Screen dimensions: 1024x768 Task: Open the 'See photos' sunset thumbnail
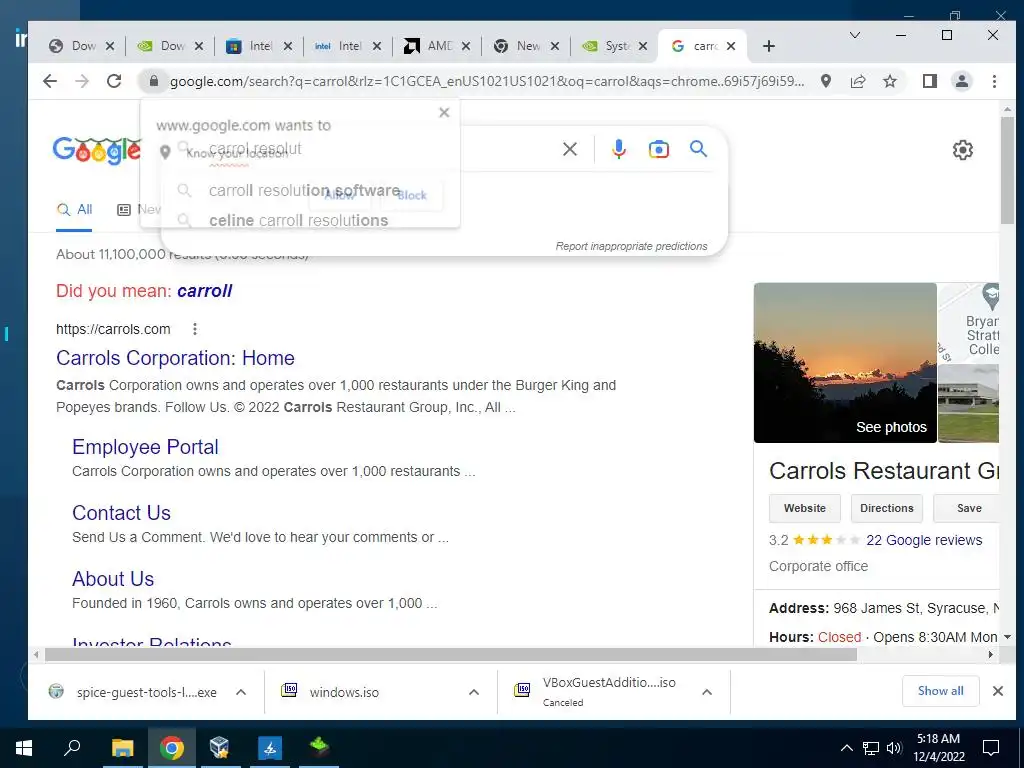(x=845, y=362)
